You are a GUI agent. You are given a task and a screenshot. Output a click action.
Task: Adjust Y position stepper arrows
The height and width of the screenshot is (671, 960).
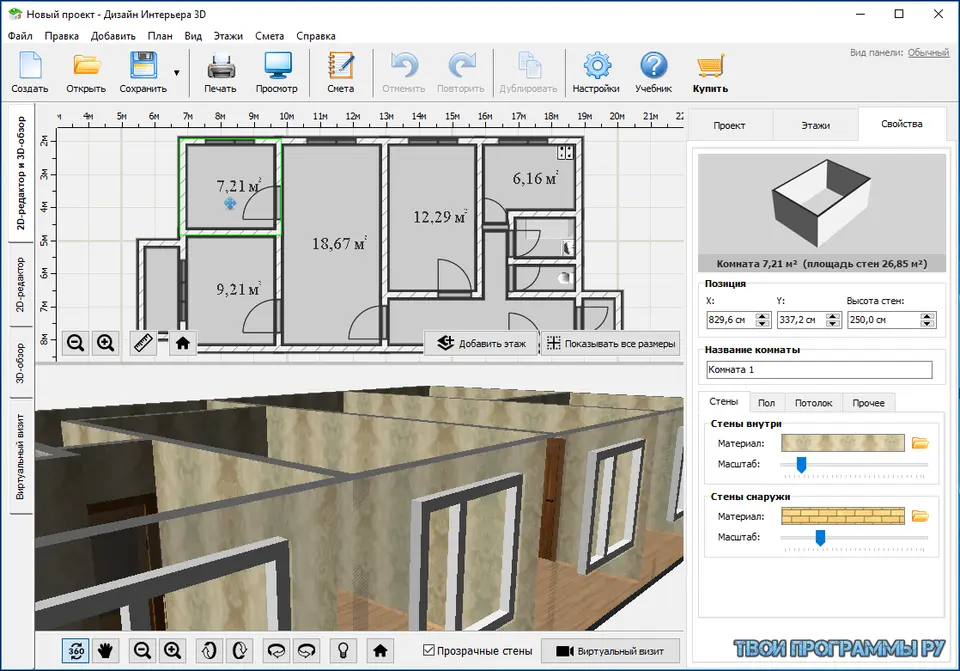(x=833, y=320)
